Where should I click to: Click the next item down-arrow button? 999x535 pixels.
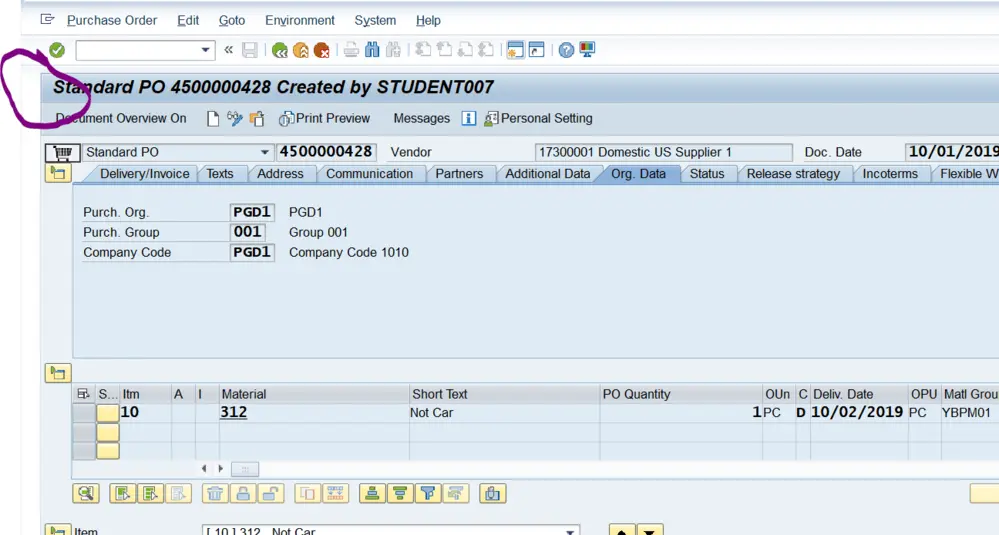click(x=650, y=530)
